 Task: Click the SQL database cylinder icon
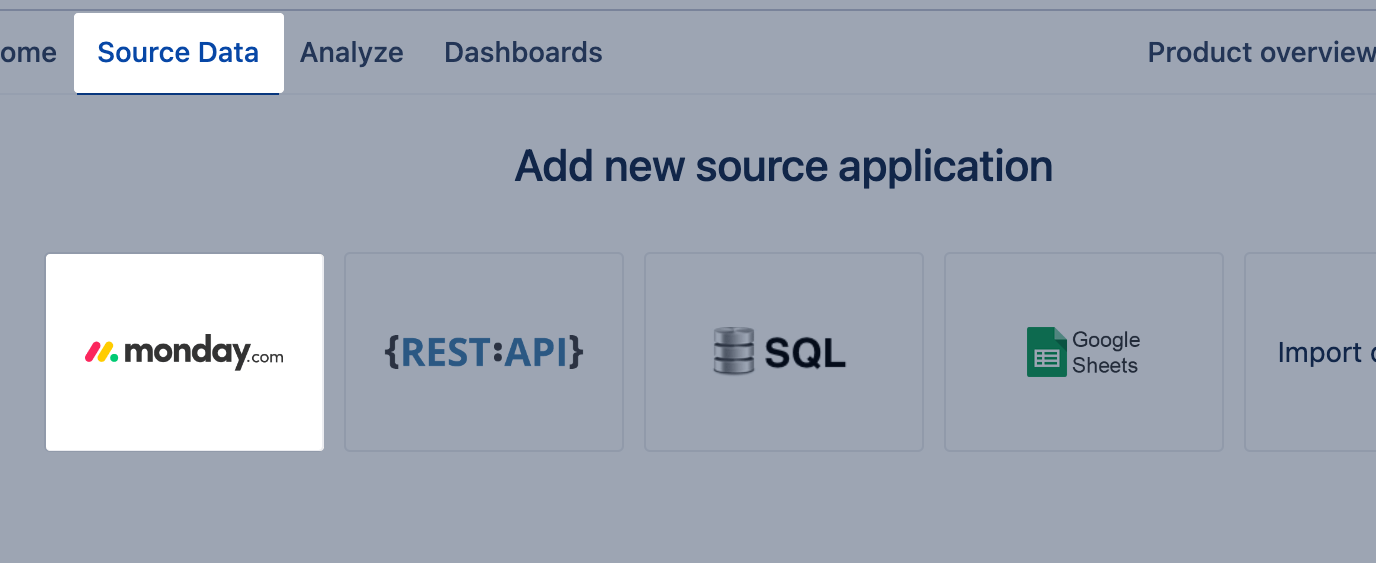(x=732, y=352)
